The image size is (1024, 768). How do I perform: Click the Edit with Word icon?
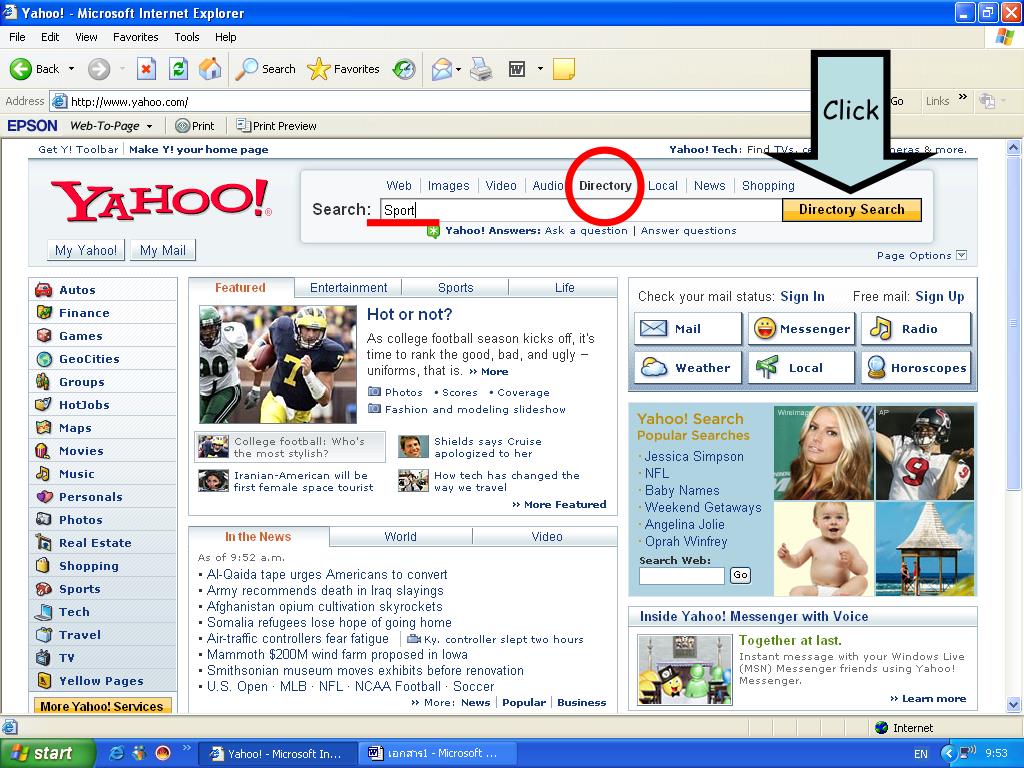point(517,69)
